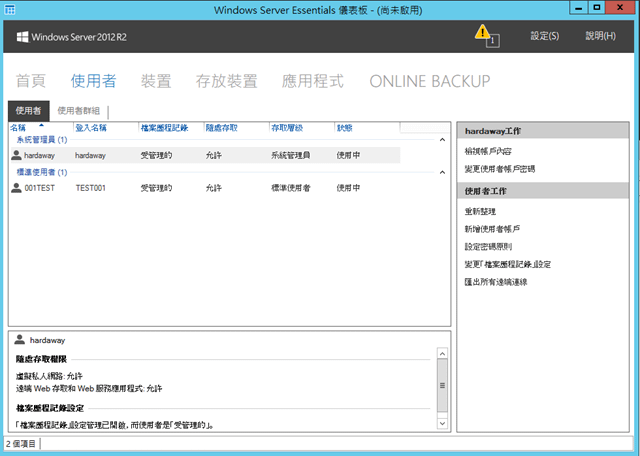Select the 001TEST user avatar icon
The image size is (640, 456).
[16, 188]
